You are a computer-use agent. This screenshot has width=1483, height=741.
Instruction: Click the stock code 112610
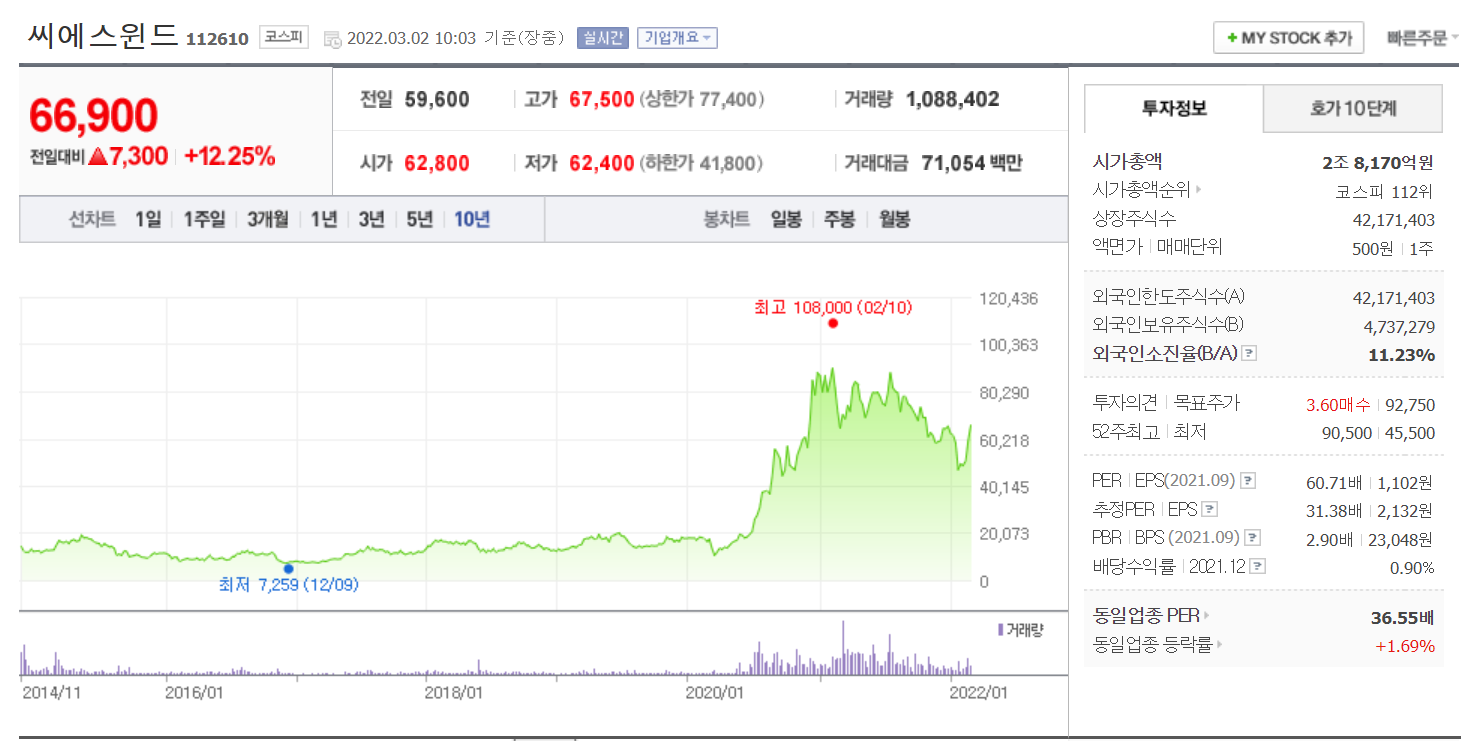coord(217,39)
